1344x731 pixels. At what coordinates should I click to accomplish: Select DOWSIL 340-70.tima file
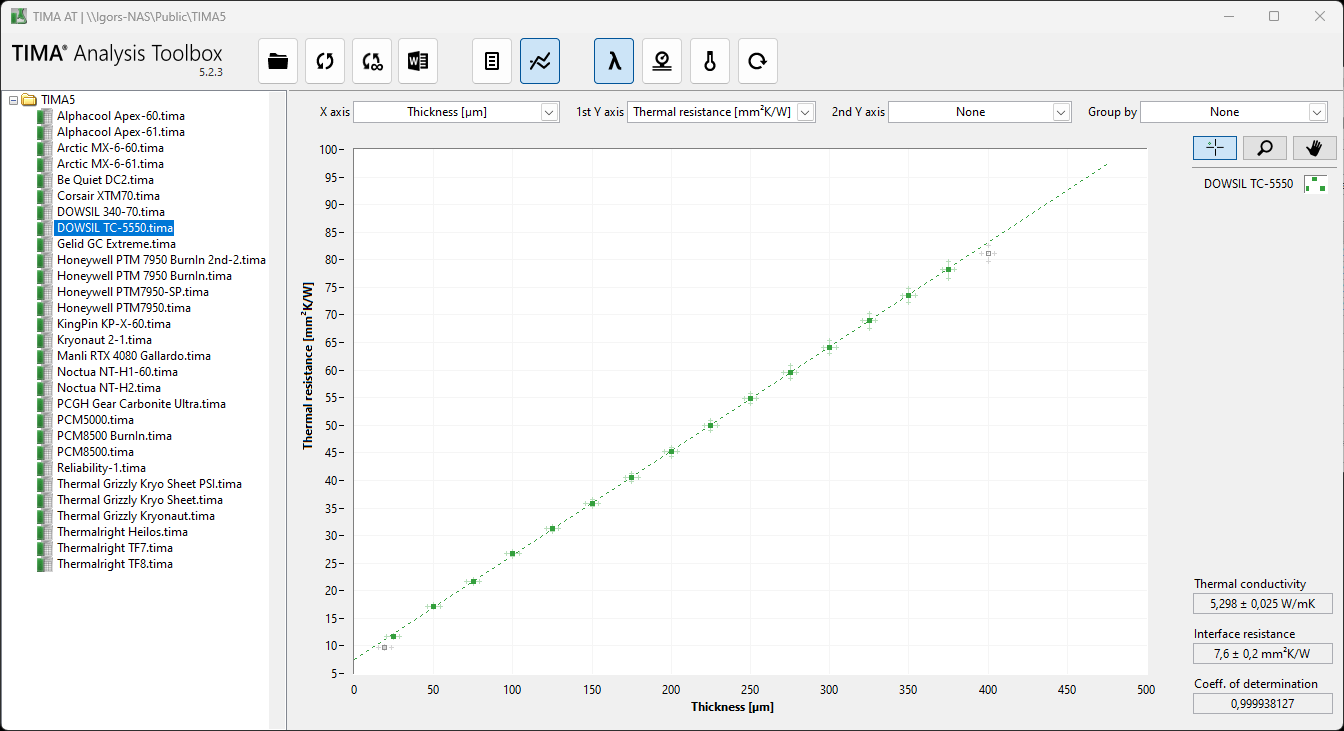[111, 212]
